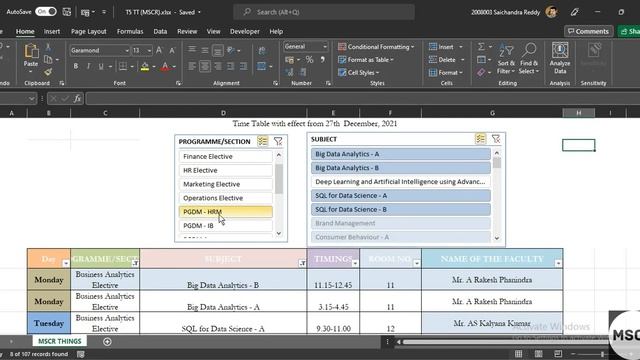Click the SUBJECT slicer scrollbar down arrow
This screenshot has width=640, height=360.
(497, 238)
